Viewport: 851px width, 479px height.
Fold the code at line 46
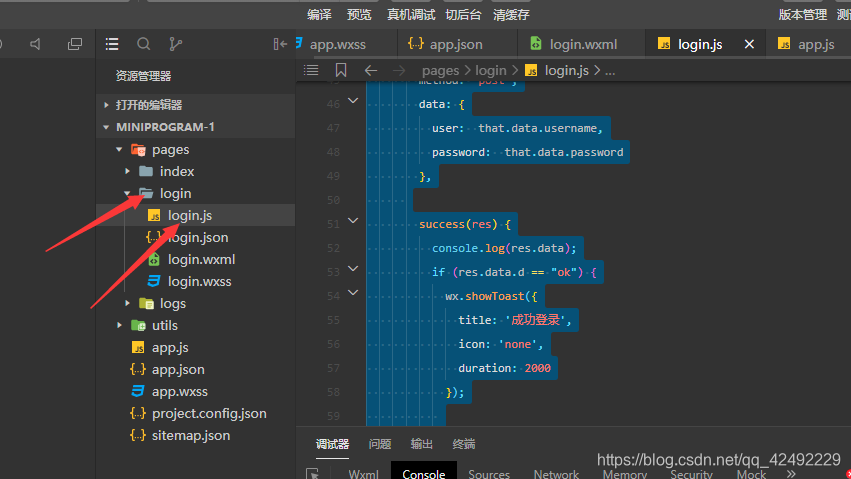pyautogui.click(x=353, y=100)
